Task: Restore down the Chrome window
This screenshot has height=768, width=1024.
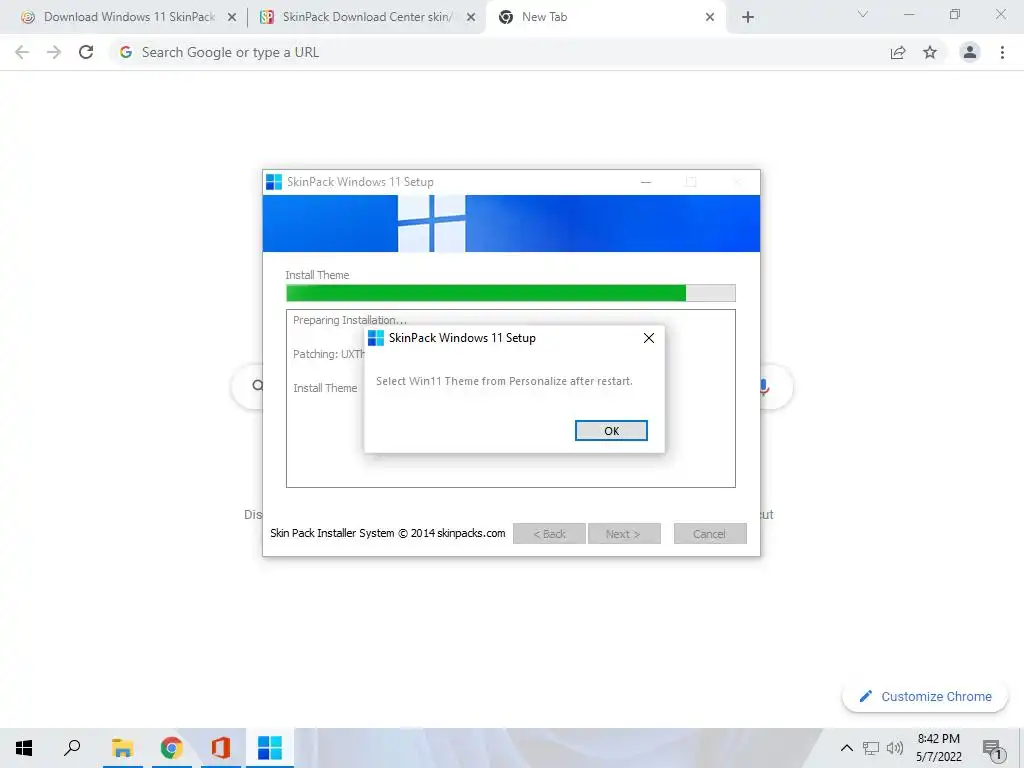Action: pyautogui.click(x=954, y=14)
